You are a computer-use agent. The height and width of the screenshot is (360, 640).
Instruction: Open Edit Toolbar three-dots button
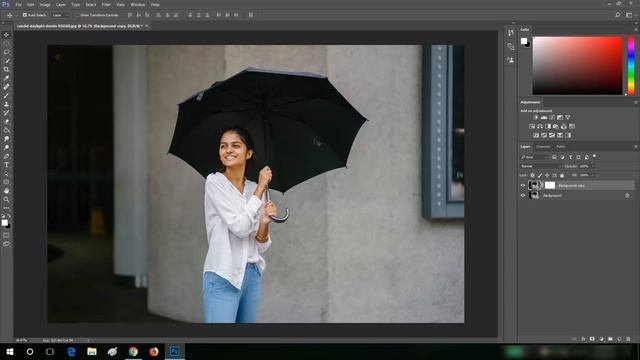(x=6, y=208)
